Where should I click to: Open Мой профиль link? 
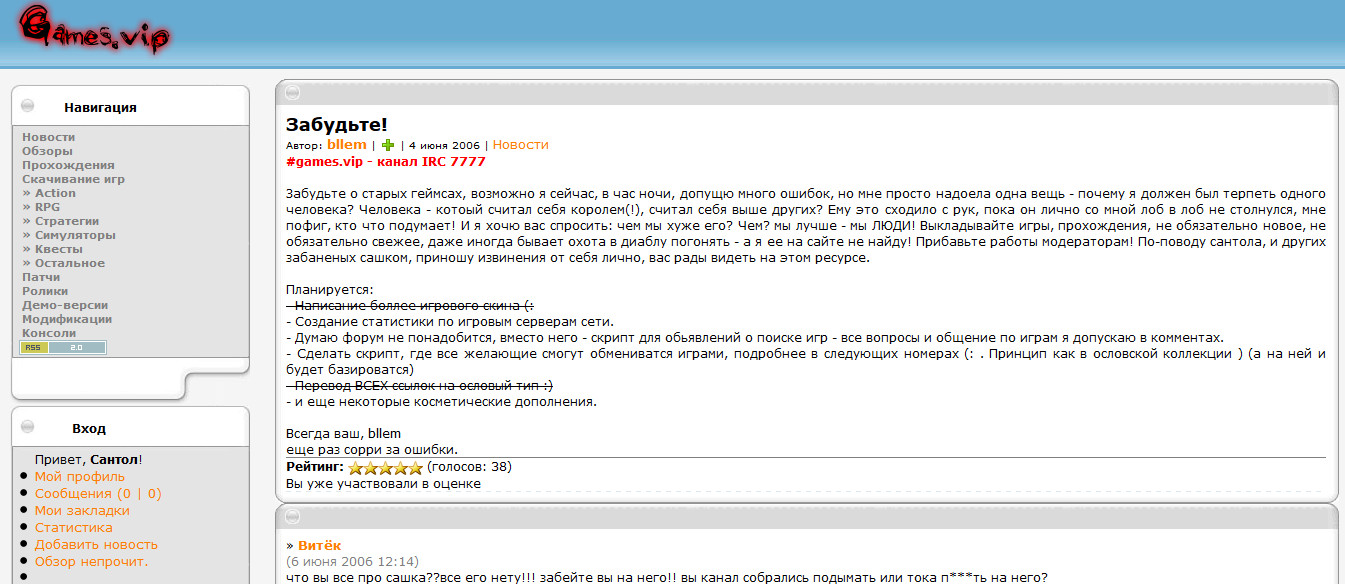pos(80,477)
